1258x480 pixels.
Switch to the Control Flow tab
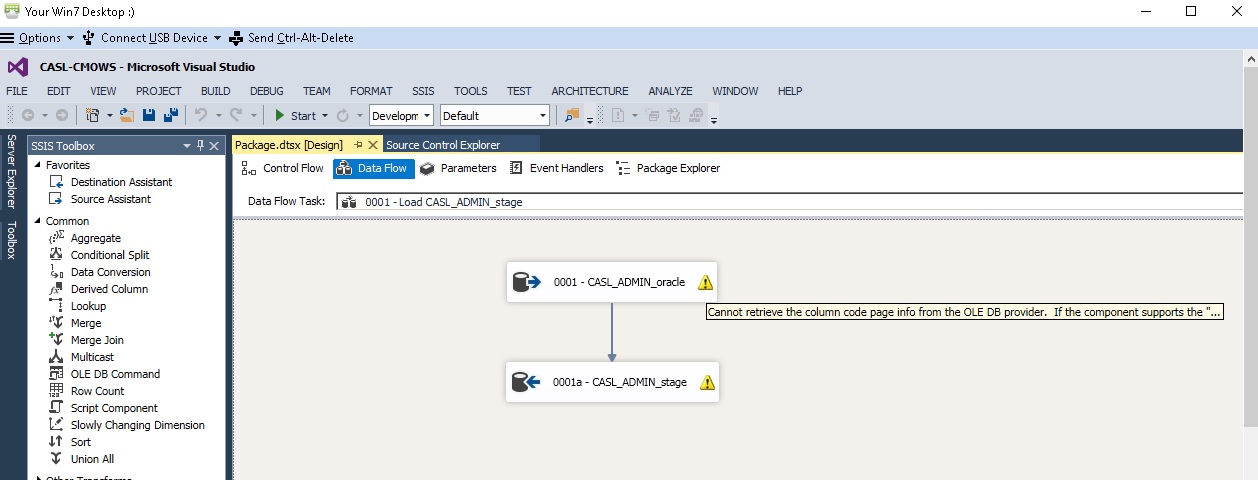(x=283, y=168)
